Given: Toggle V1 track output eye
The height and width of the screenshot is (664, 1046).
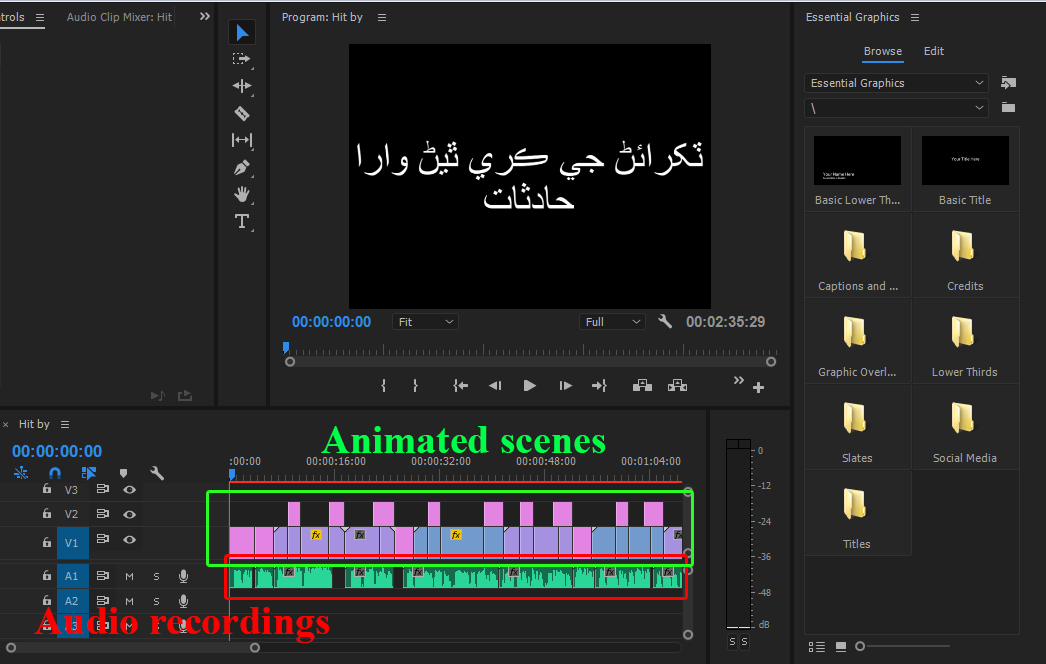Looking at the screenshot, I should [x=129, y=540].
